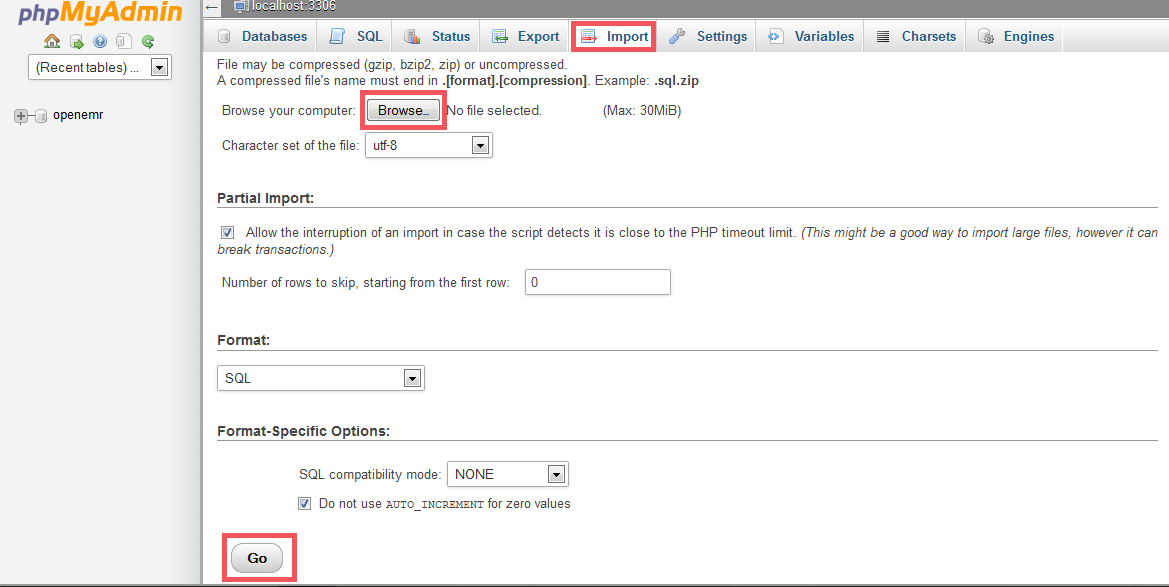Expand the openemr database tree node

pyautogui.click(x=21, y=116)
